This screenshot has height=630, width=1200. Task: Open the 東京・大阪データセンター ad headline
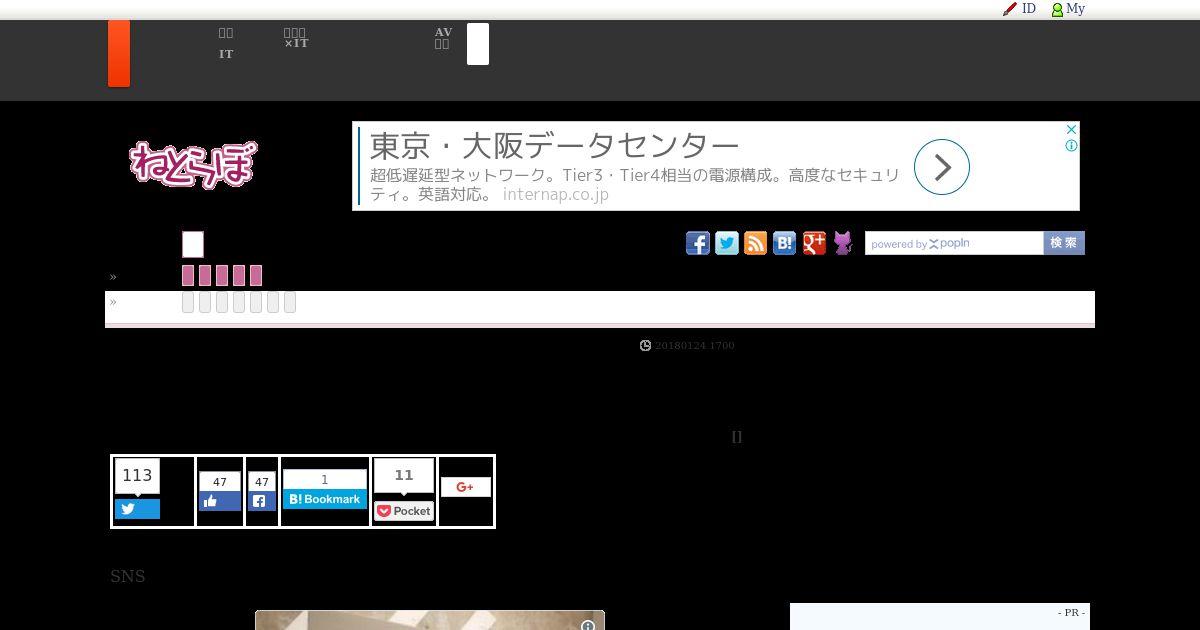point(555,146)
